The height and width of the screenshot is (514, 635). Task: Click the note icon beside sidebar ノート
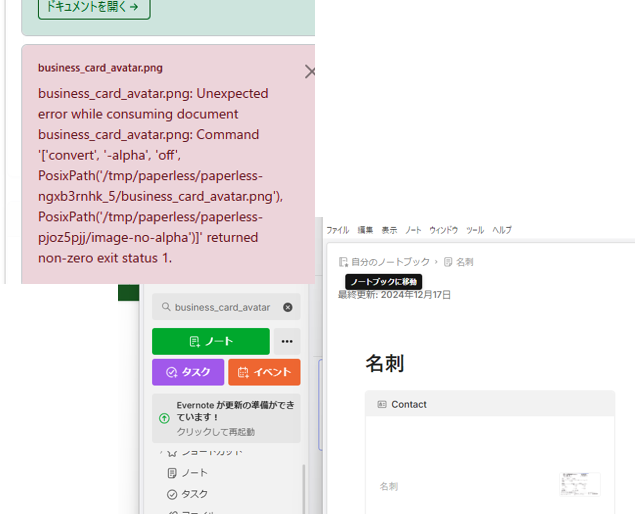172,473
